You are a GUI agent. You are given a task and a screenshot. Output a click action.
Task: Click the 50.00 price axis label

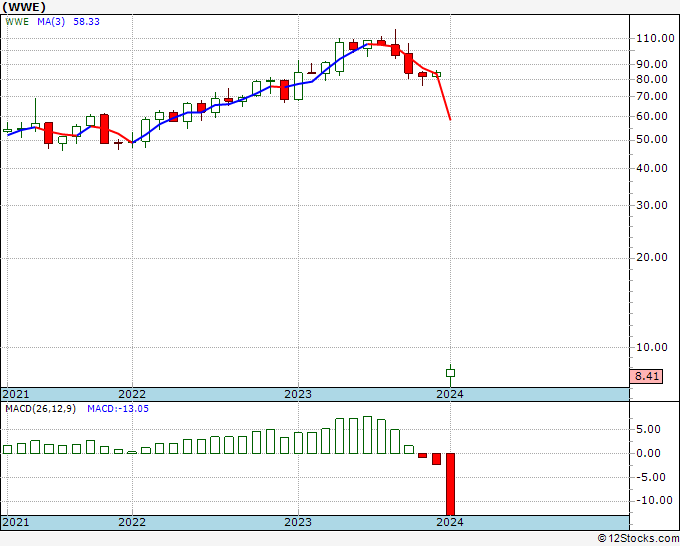[651, 139]
